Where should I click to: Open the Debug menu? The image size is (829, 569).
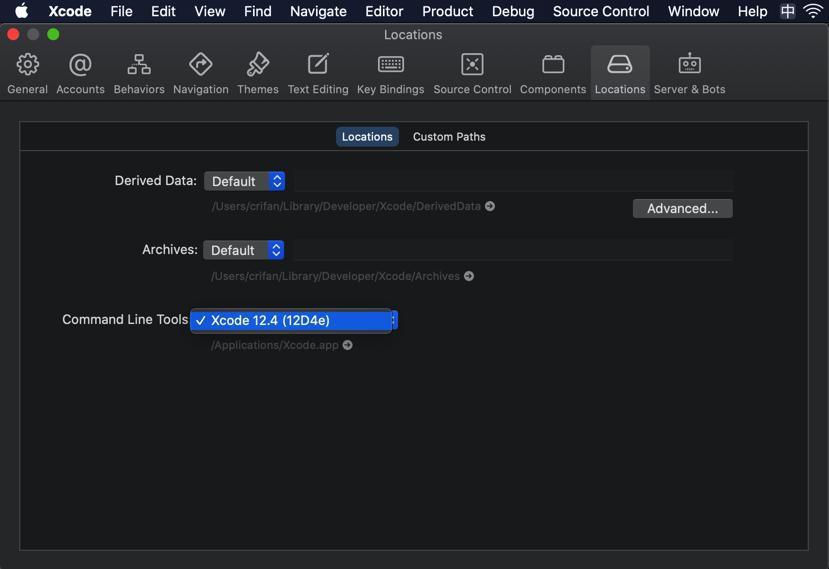(513, 11)
